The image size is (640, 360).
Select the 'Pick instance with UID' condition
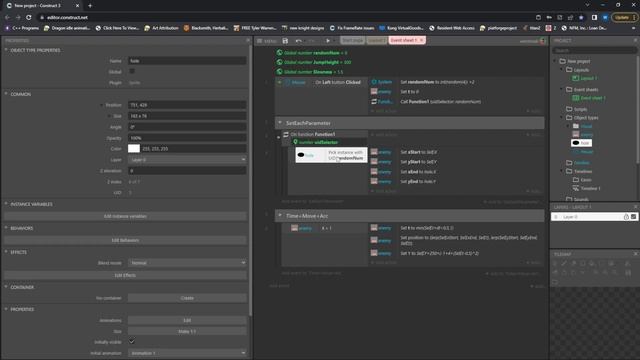(331, 155)
